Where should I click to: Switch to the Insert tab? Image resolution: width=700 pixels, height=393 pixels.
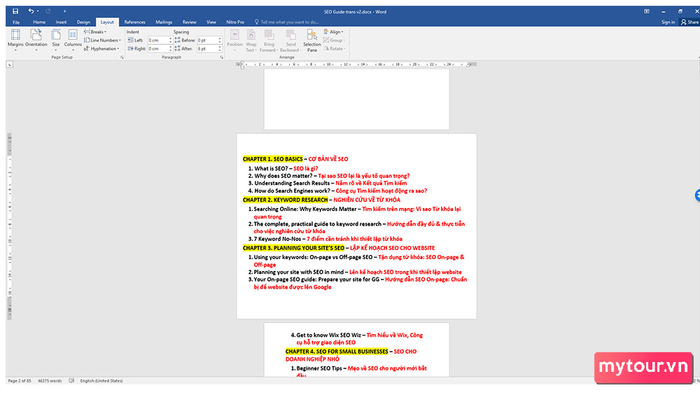pos(61,22)
